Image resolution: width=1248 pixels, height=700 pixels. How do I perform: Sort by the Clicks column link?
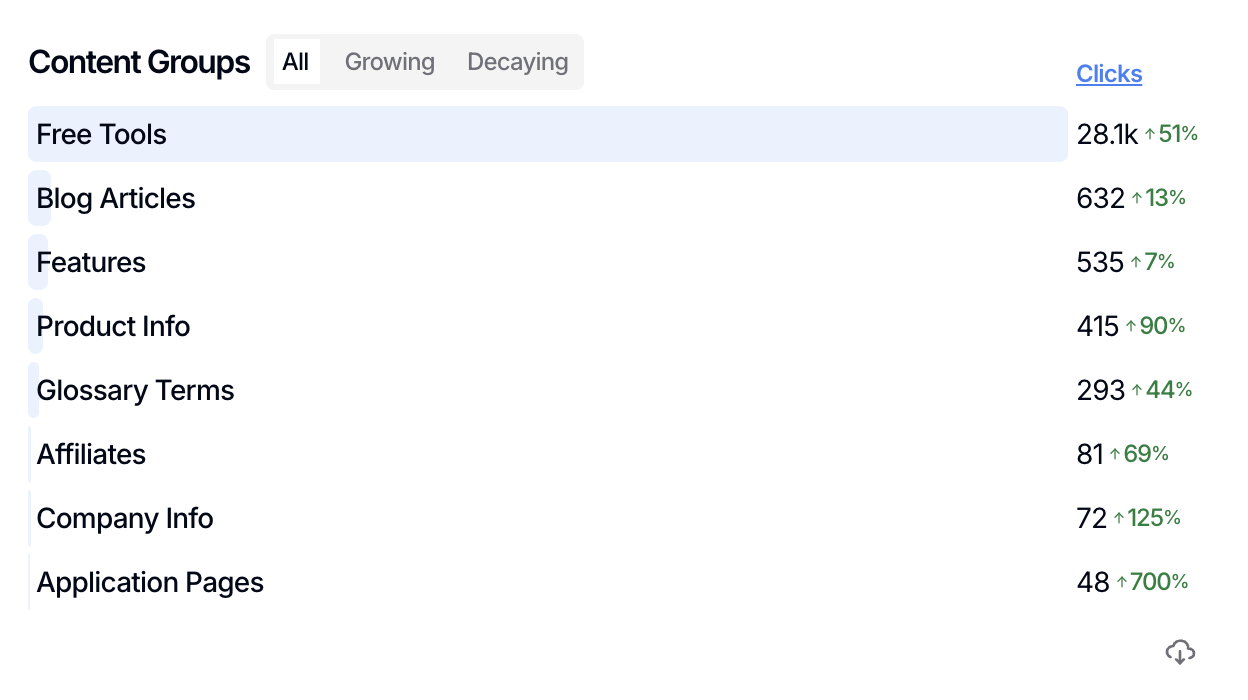pyautogui.click(x=1109, y=74)
